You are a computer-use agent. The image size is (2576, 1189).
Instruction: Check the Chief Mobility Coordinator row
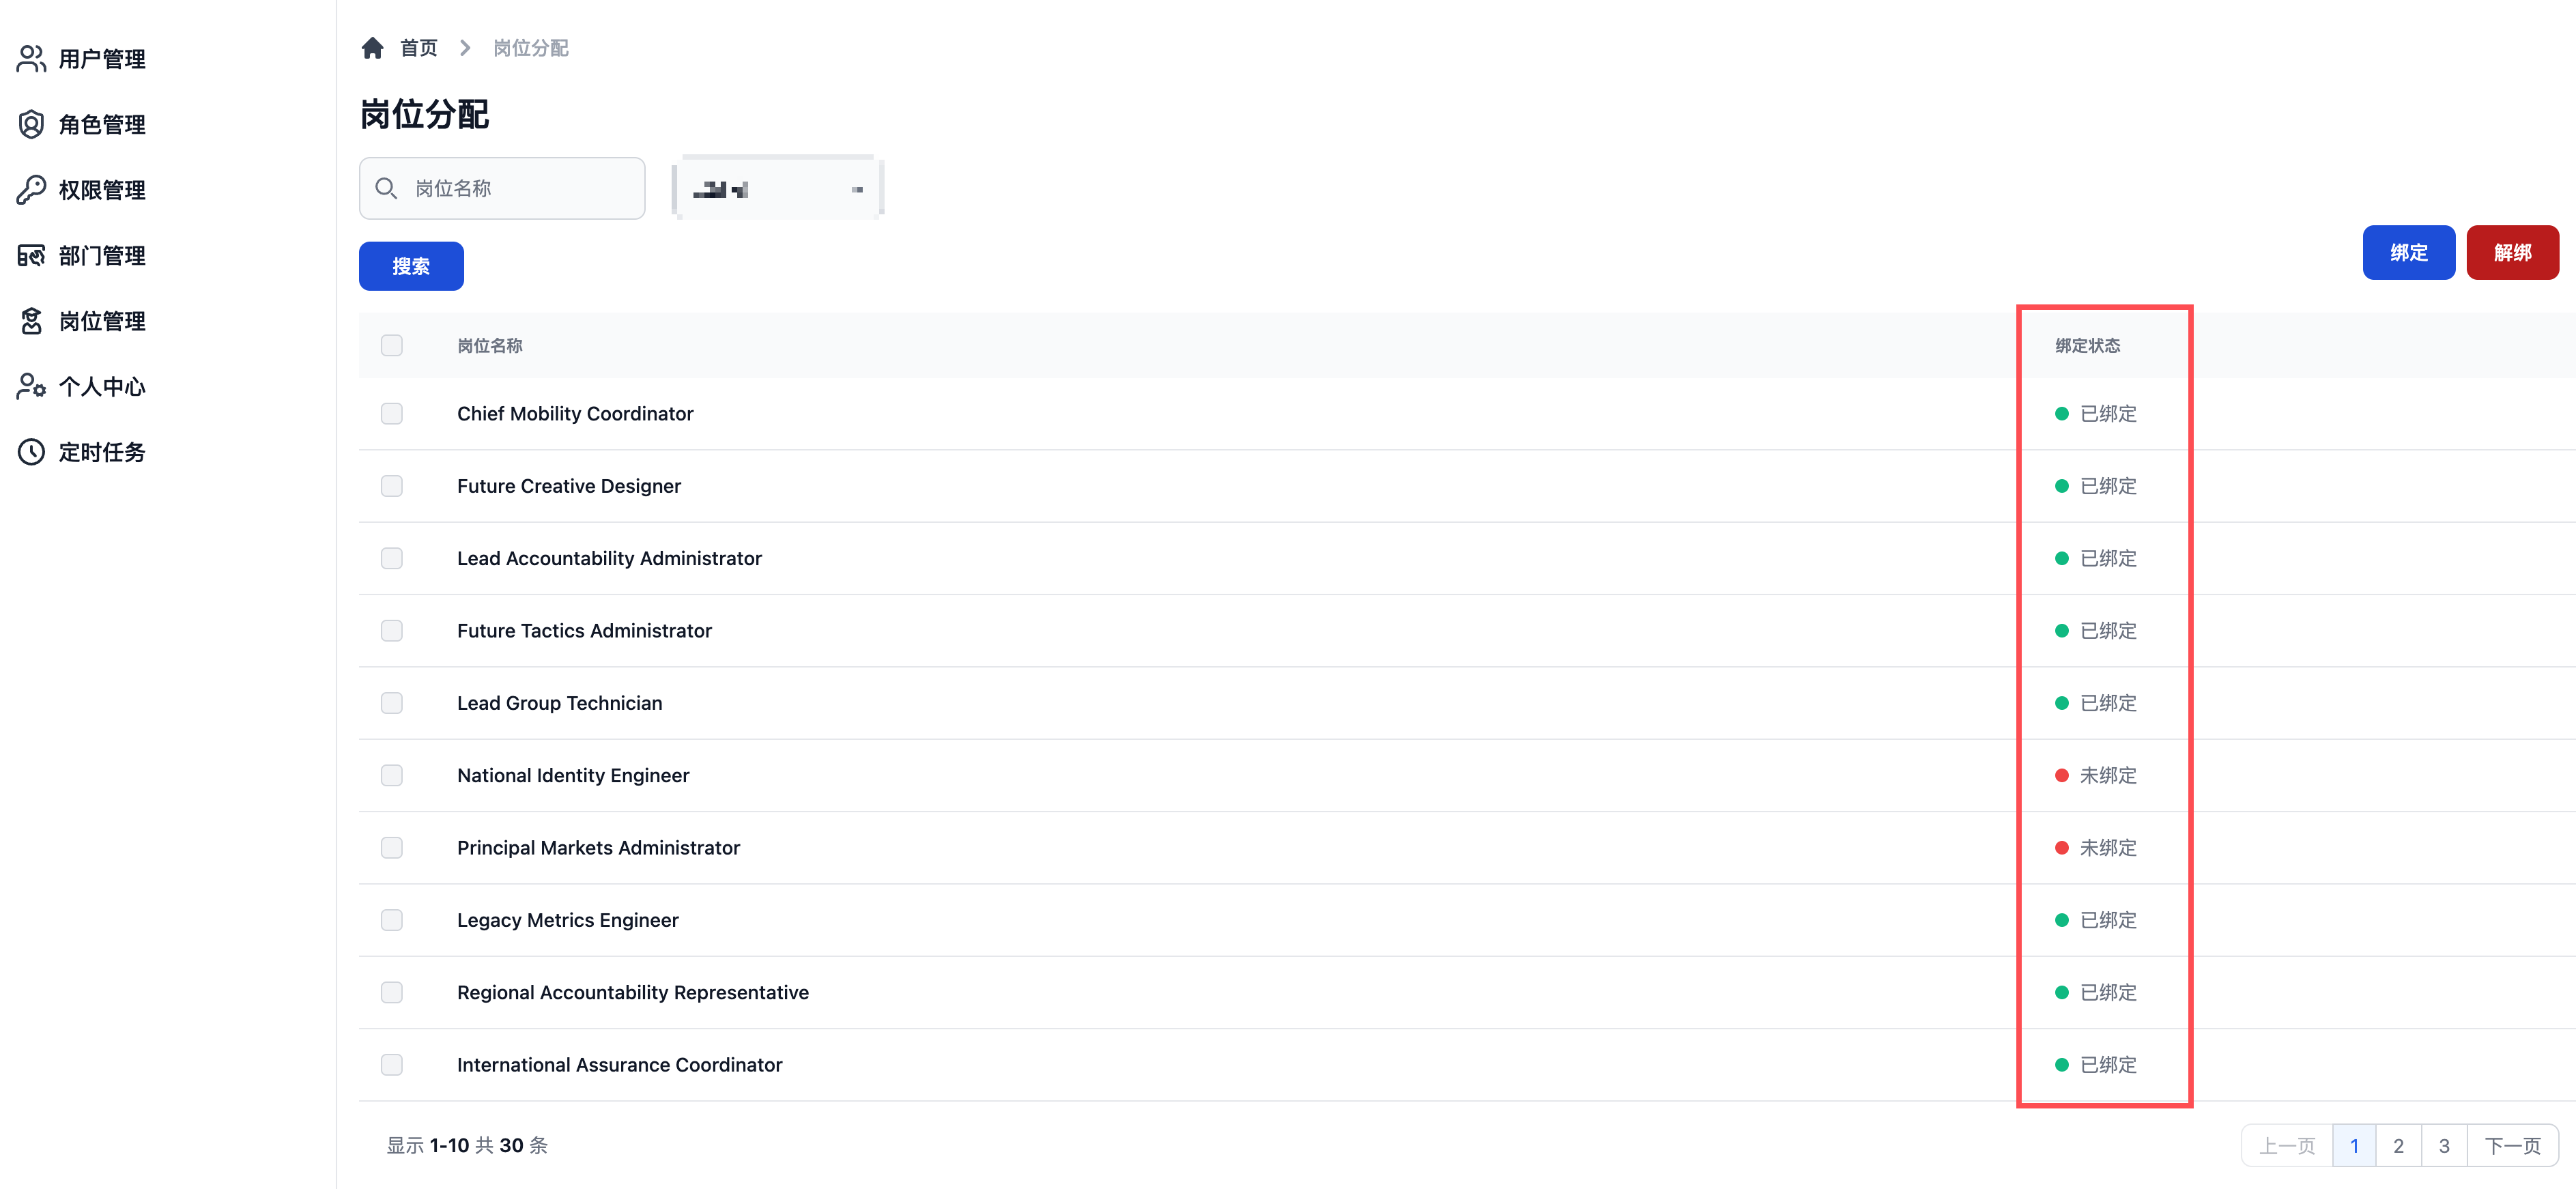392,414
